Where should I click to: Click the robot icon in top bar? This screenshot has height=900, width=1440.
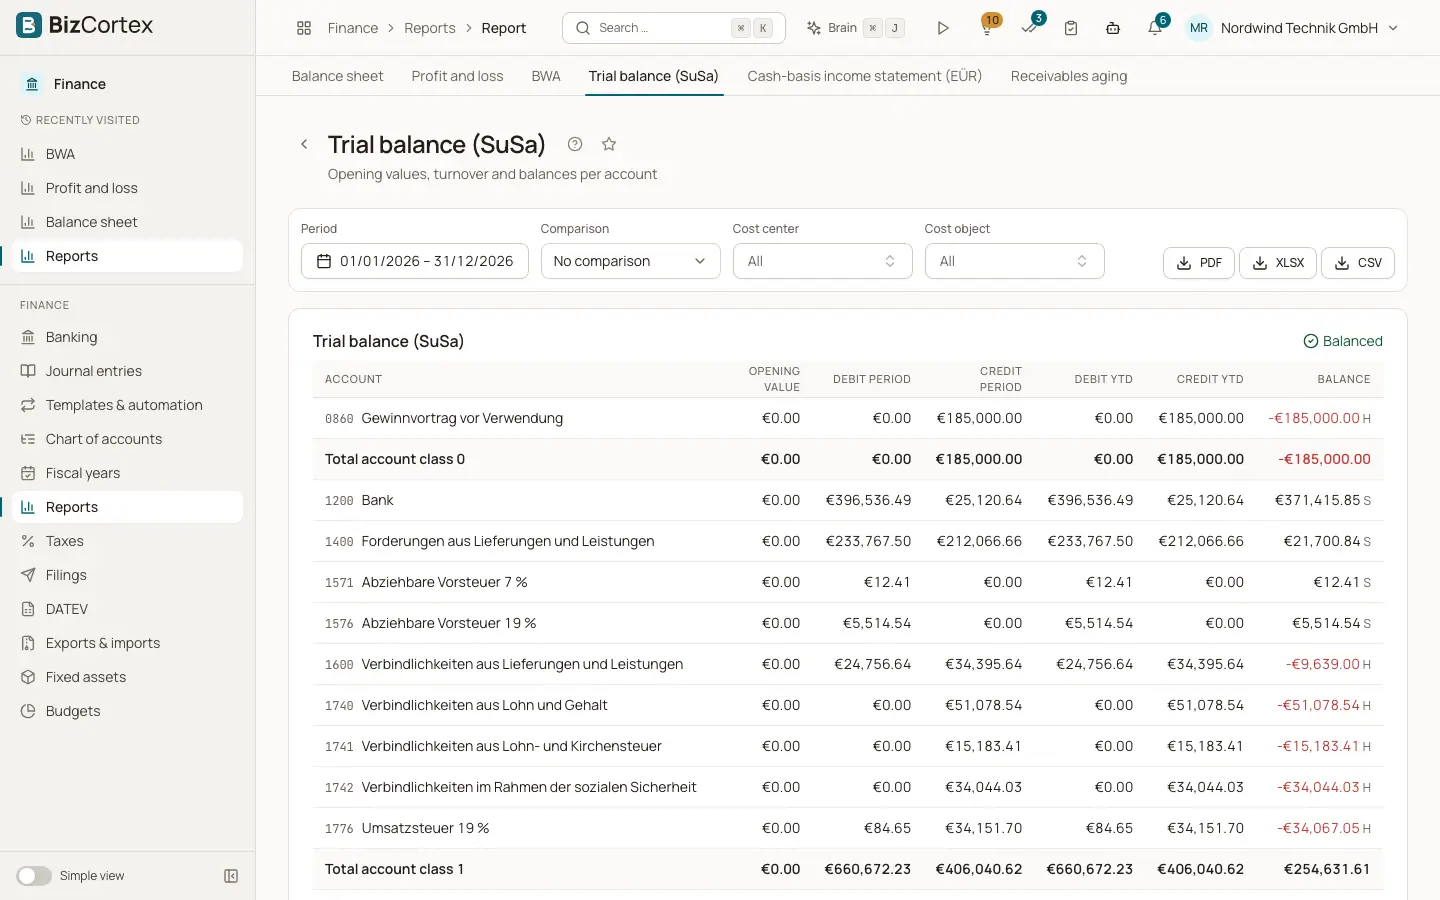click(1113, 28)
